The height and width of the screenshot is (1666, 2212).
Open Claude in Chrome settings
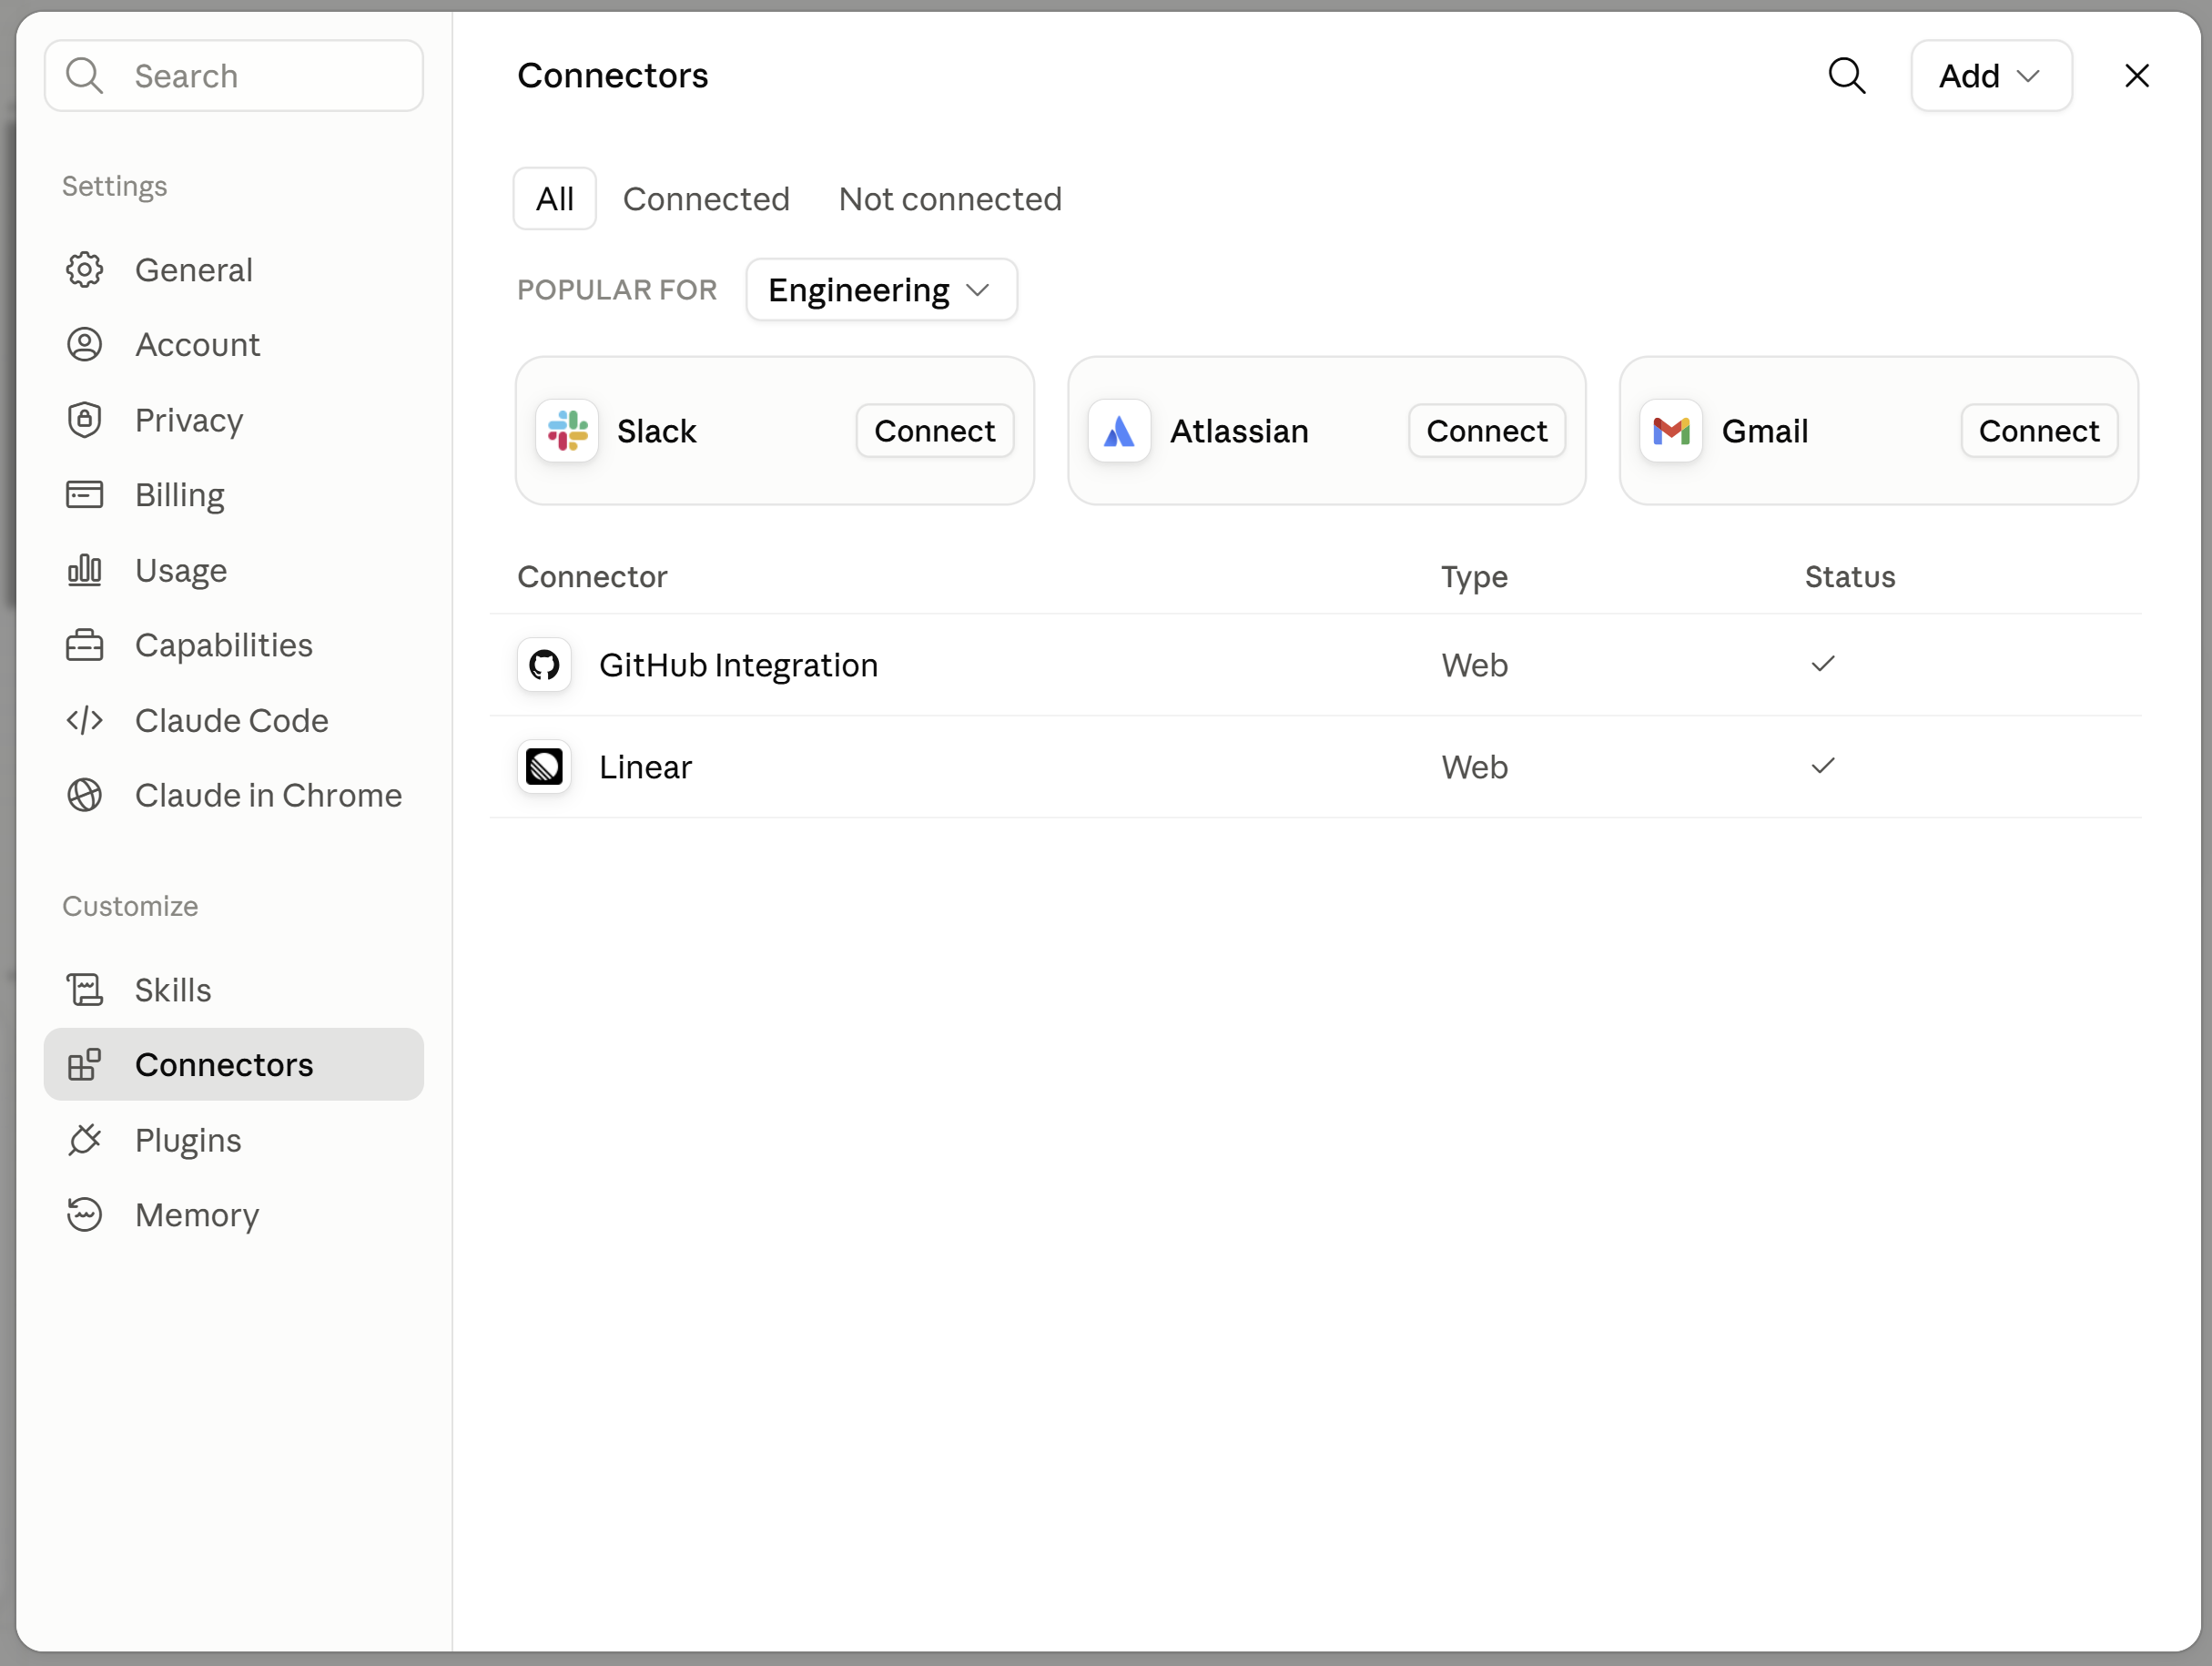click(x=234, y=795)
